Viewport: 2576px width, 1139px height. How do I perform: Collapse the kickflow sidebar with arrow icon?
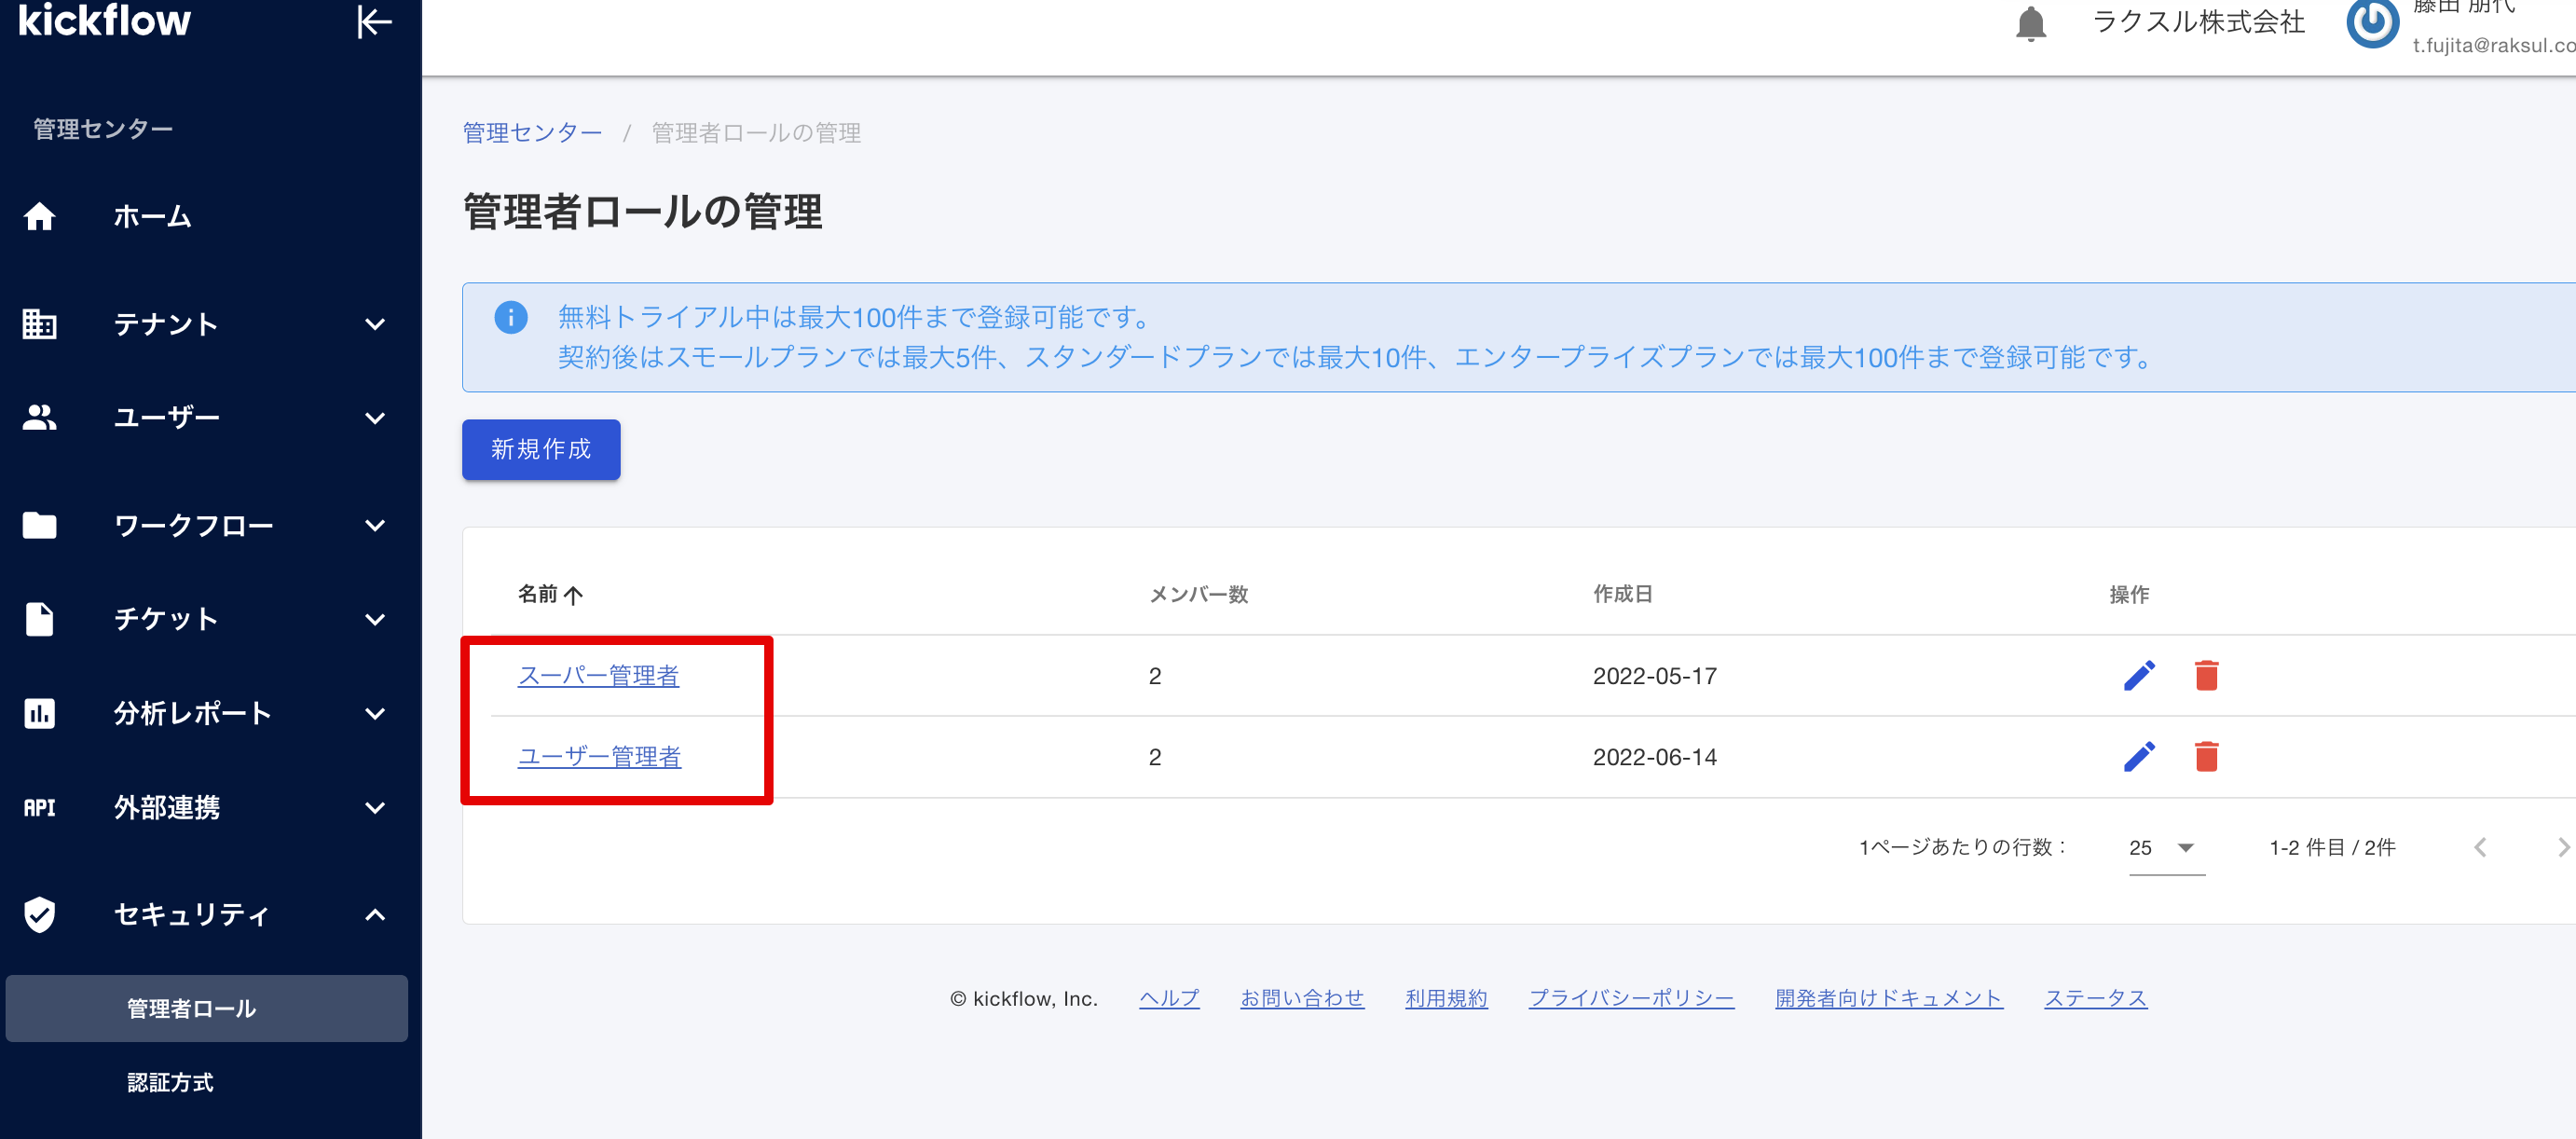(374, 22)
